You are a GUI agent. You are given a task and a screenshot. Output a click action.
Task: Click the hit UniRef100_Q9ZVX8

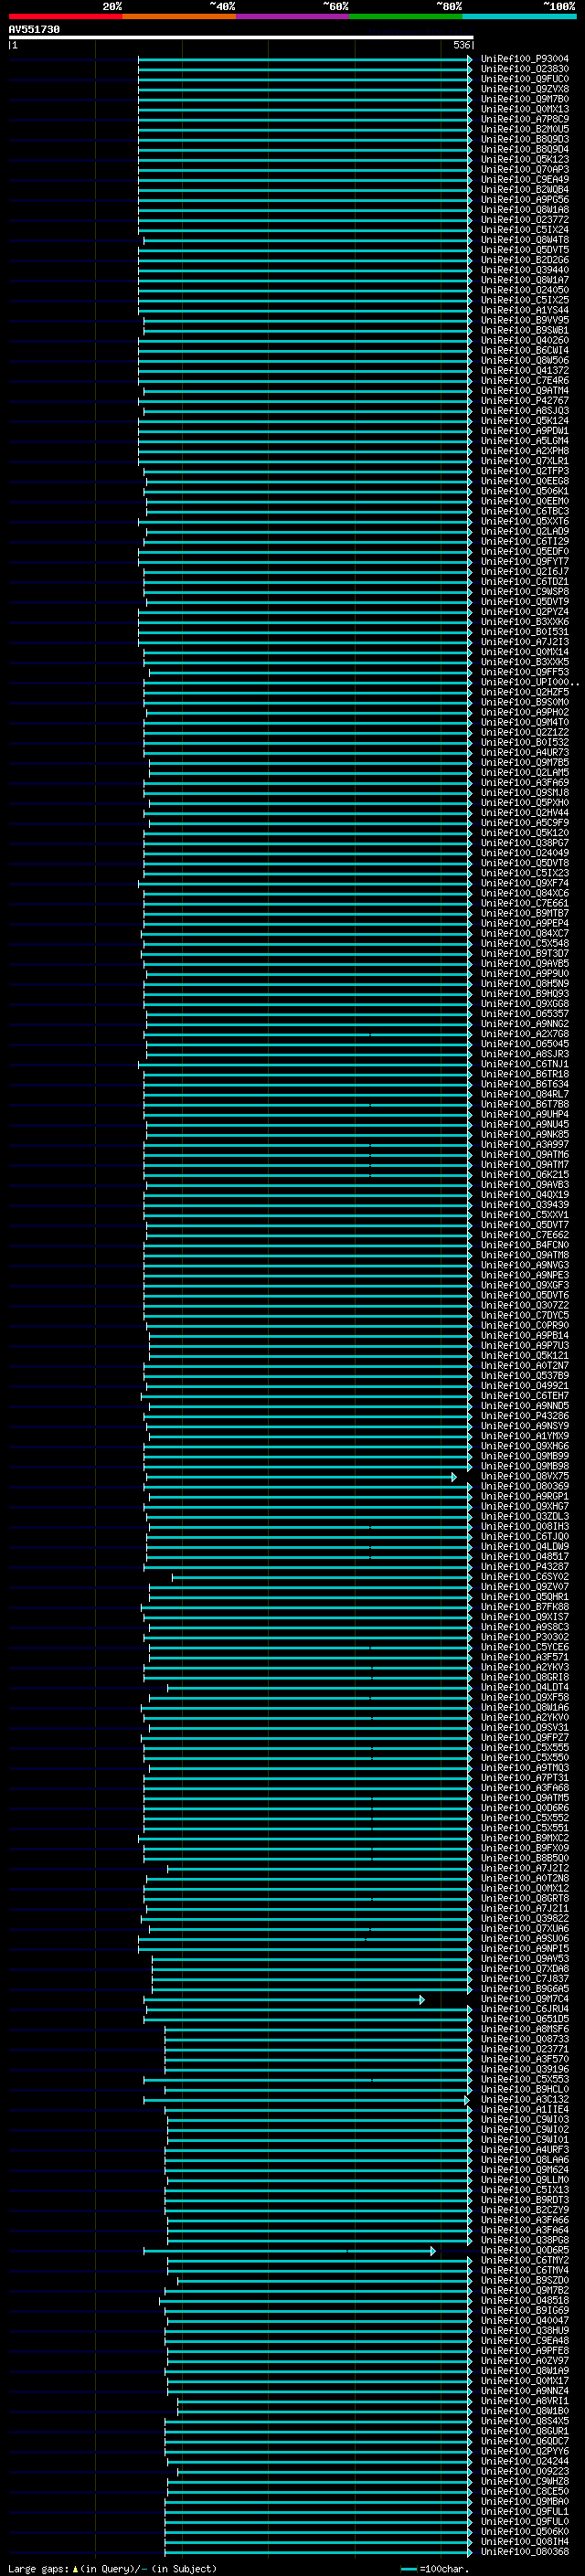click(525, 89)
